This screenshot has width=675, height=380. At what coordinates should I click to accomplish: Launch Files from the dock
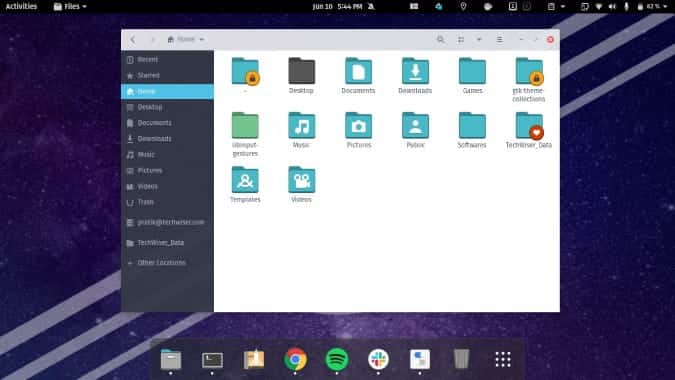click(171, 359)
